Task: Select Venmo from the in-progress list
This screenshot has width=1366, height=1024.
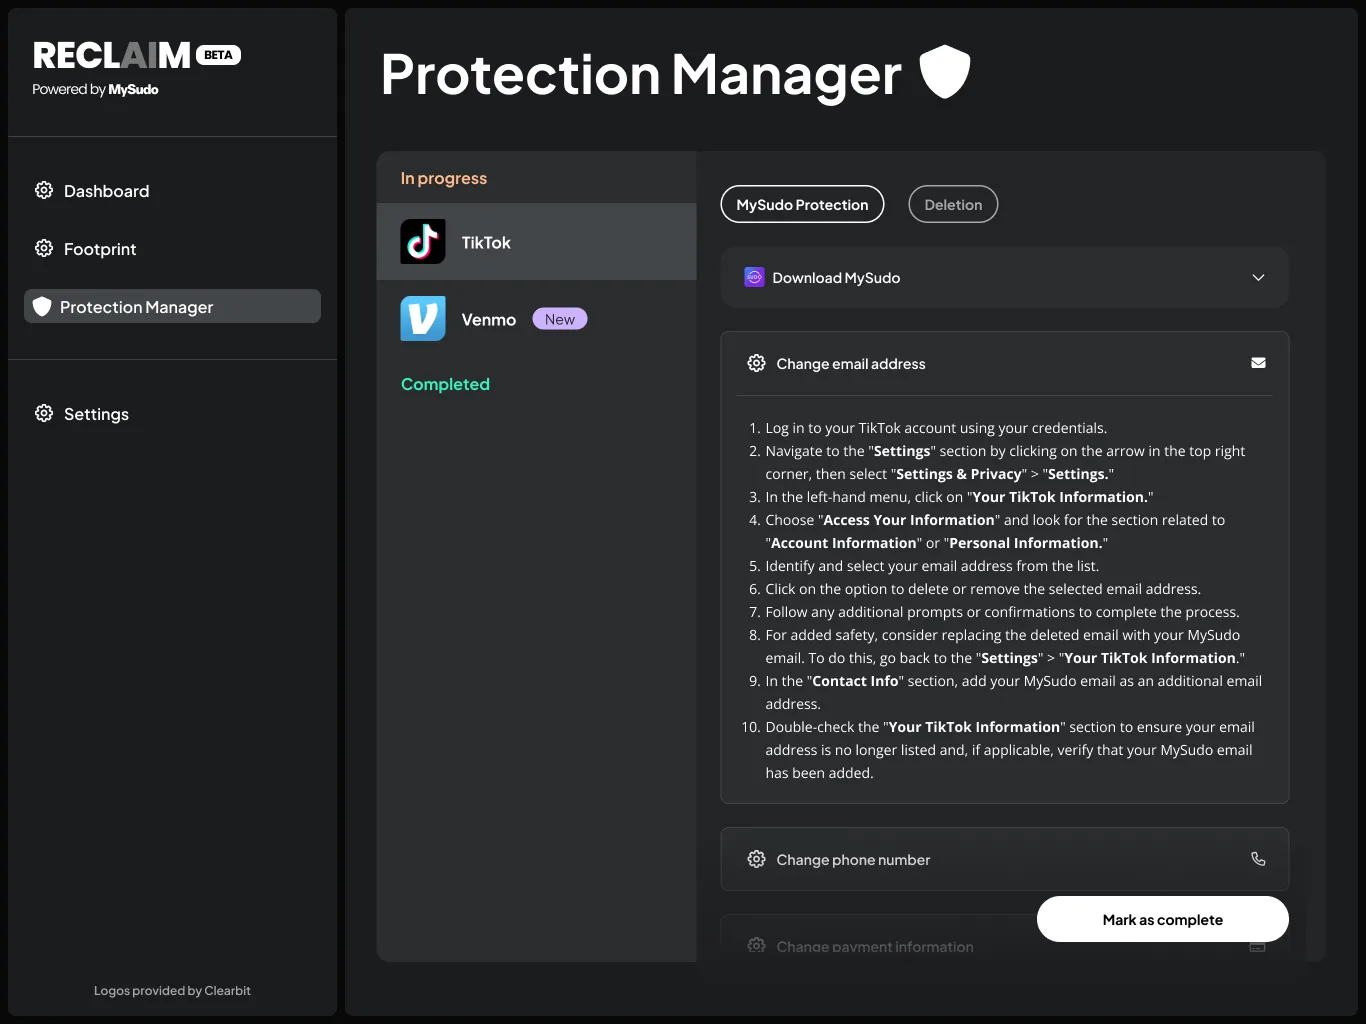Action: (488, 320)
